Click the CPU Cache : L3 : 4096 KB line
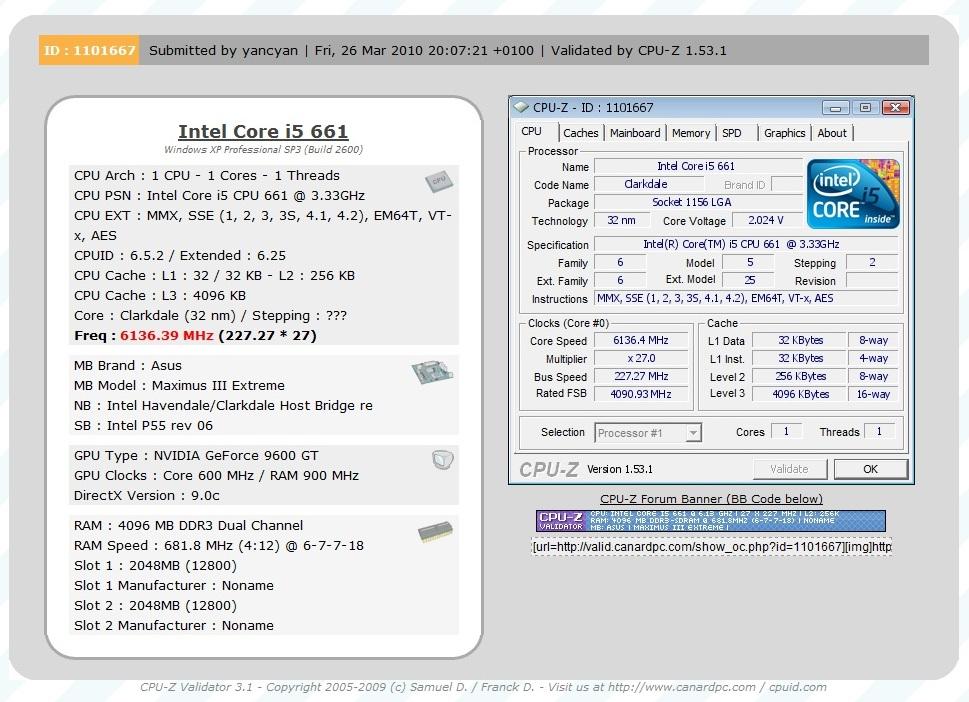 pyautogui.click(x=159, y=295)
